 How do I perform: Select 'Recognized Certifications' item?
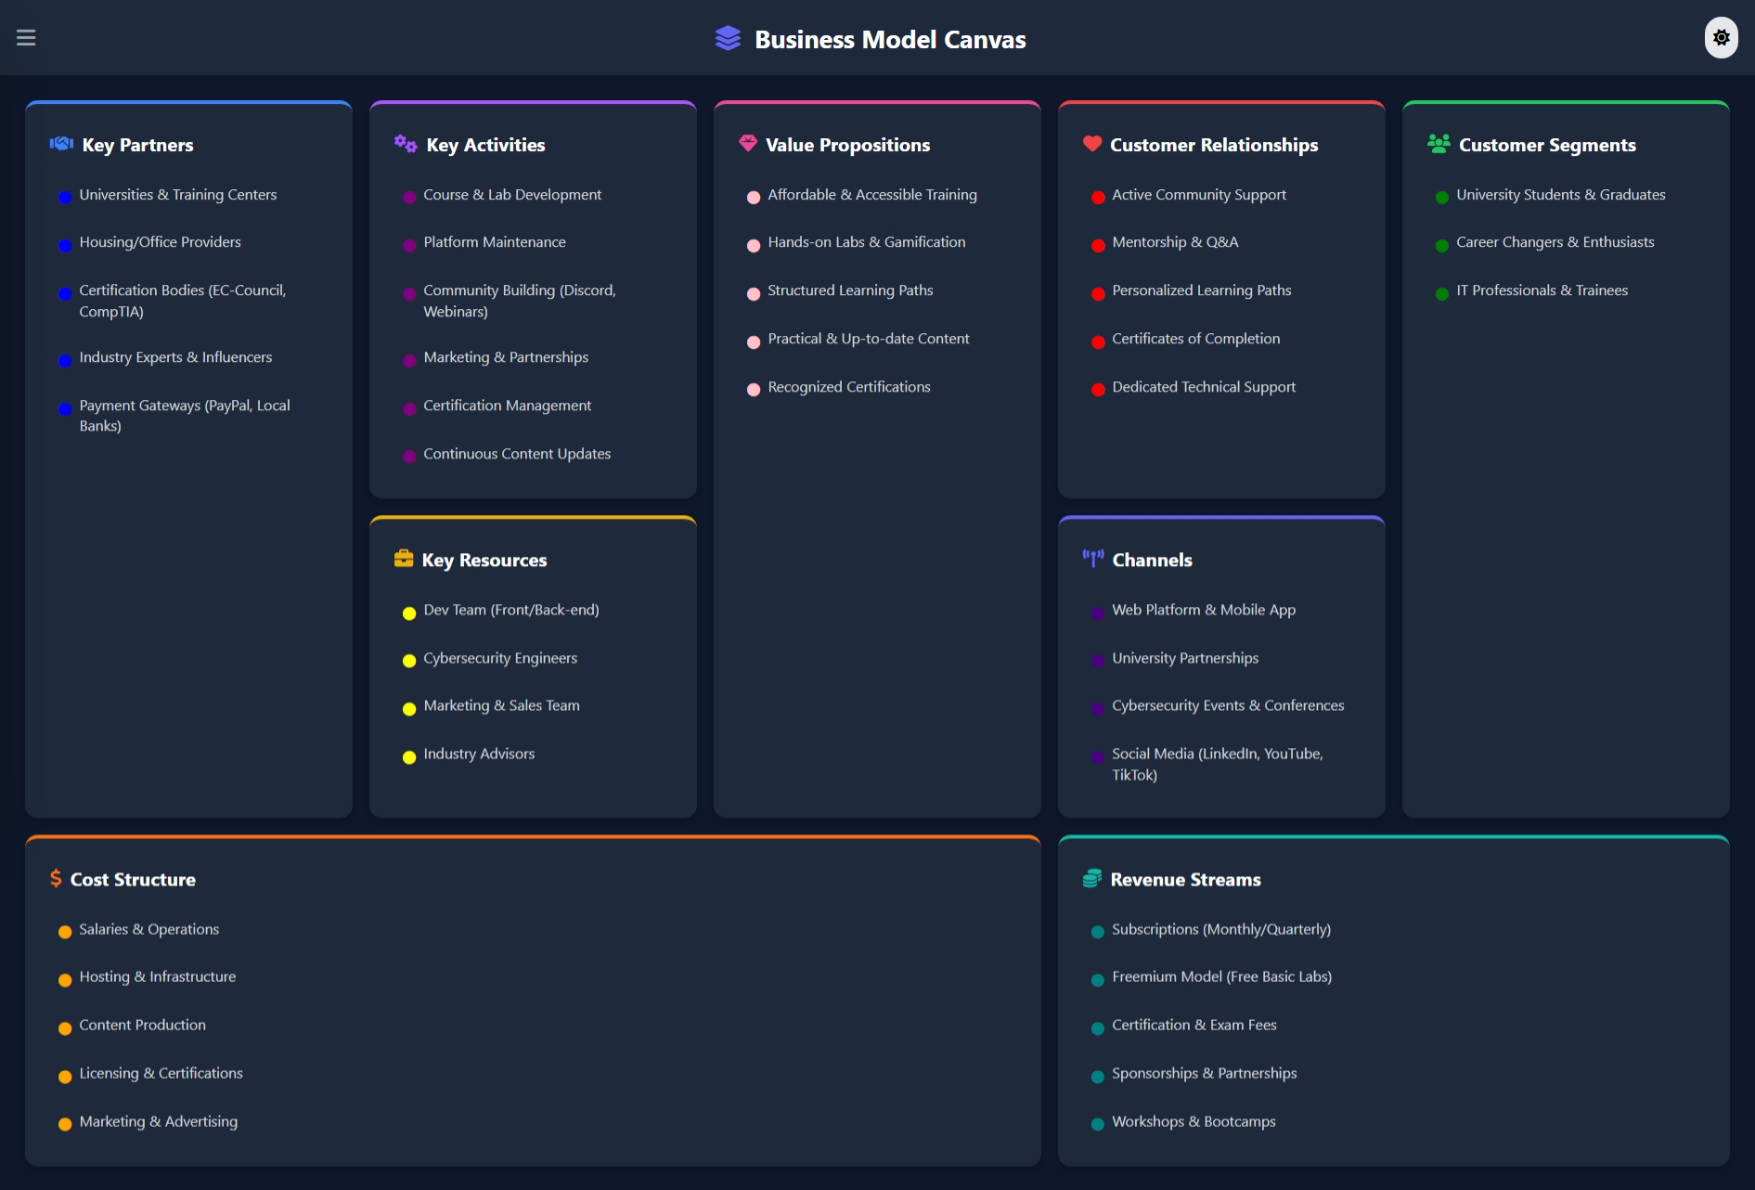[848, 387]
